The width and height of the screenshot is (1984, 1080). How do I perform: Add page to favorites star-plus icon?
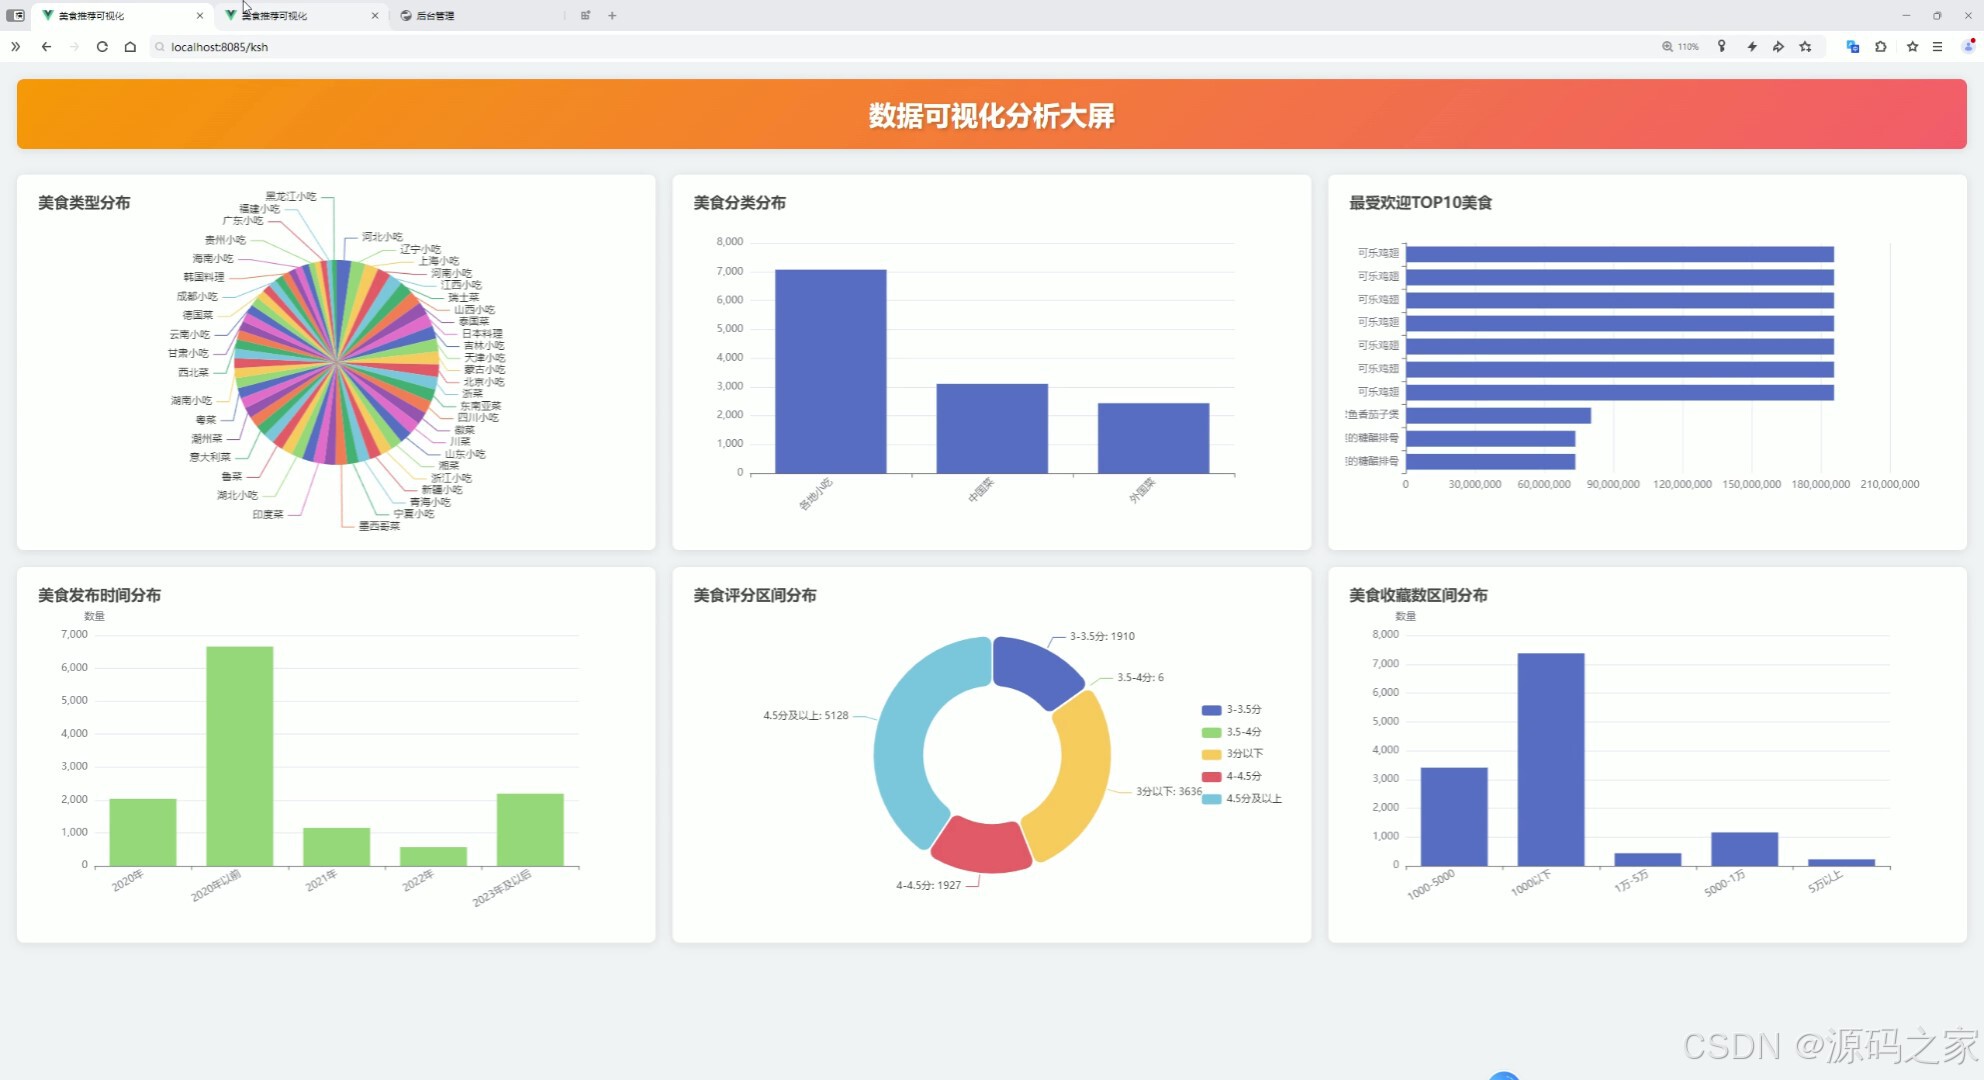pyautogui.click(x=1805, y=47)
